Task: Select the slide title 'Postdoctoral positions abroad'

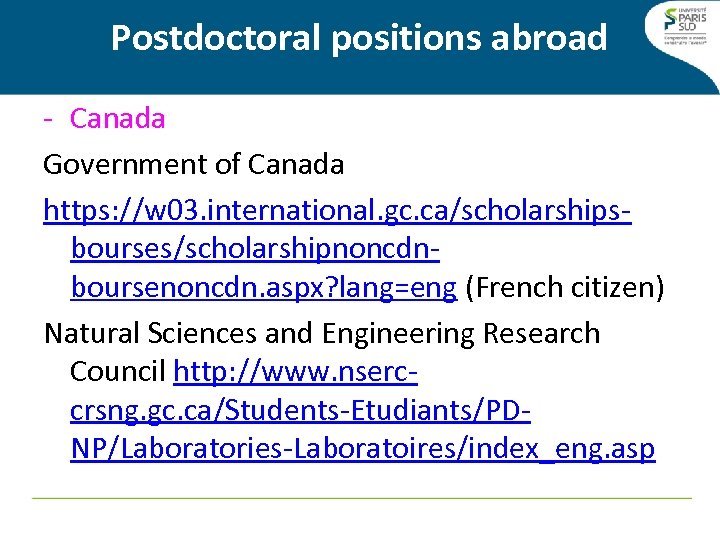Action: (358, 38)
